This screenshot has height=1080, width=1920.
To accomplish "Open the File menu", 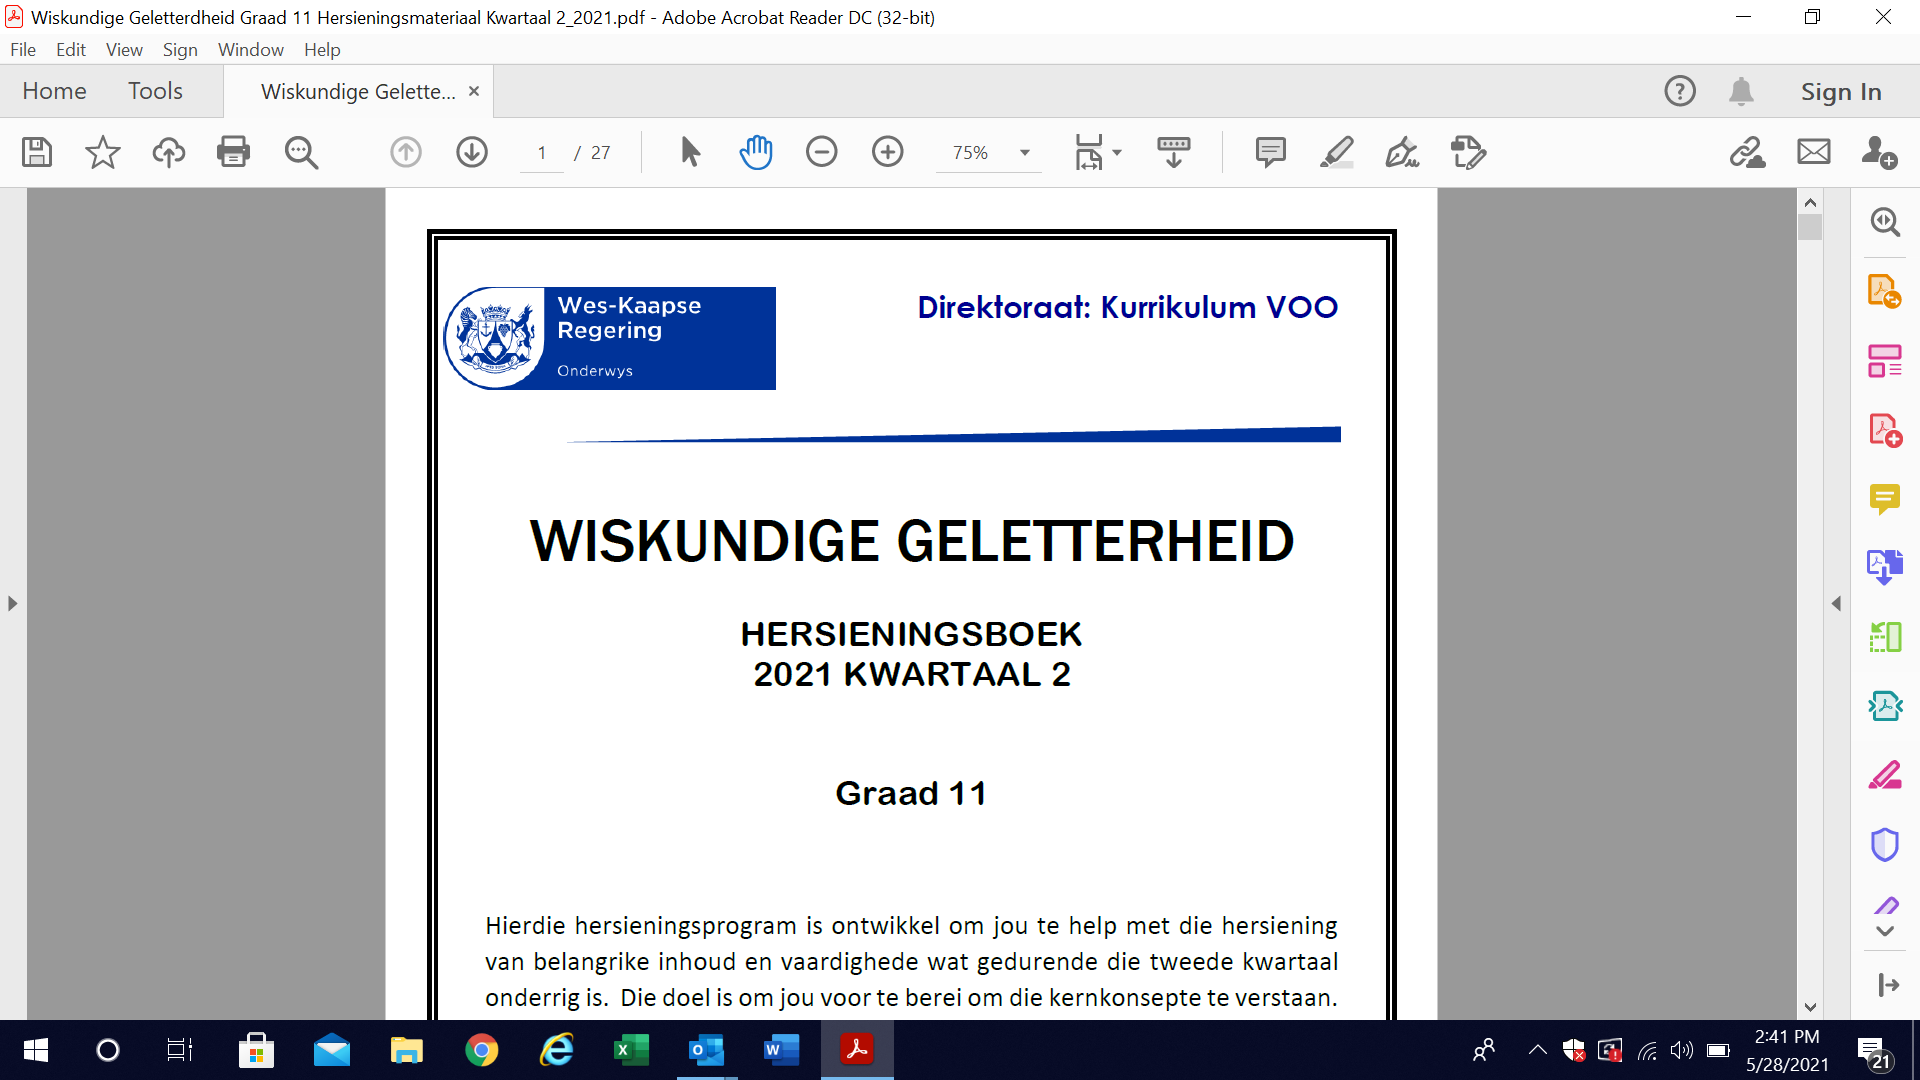I will tap(23, 49).
